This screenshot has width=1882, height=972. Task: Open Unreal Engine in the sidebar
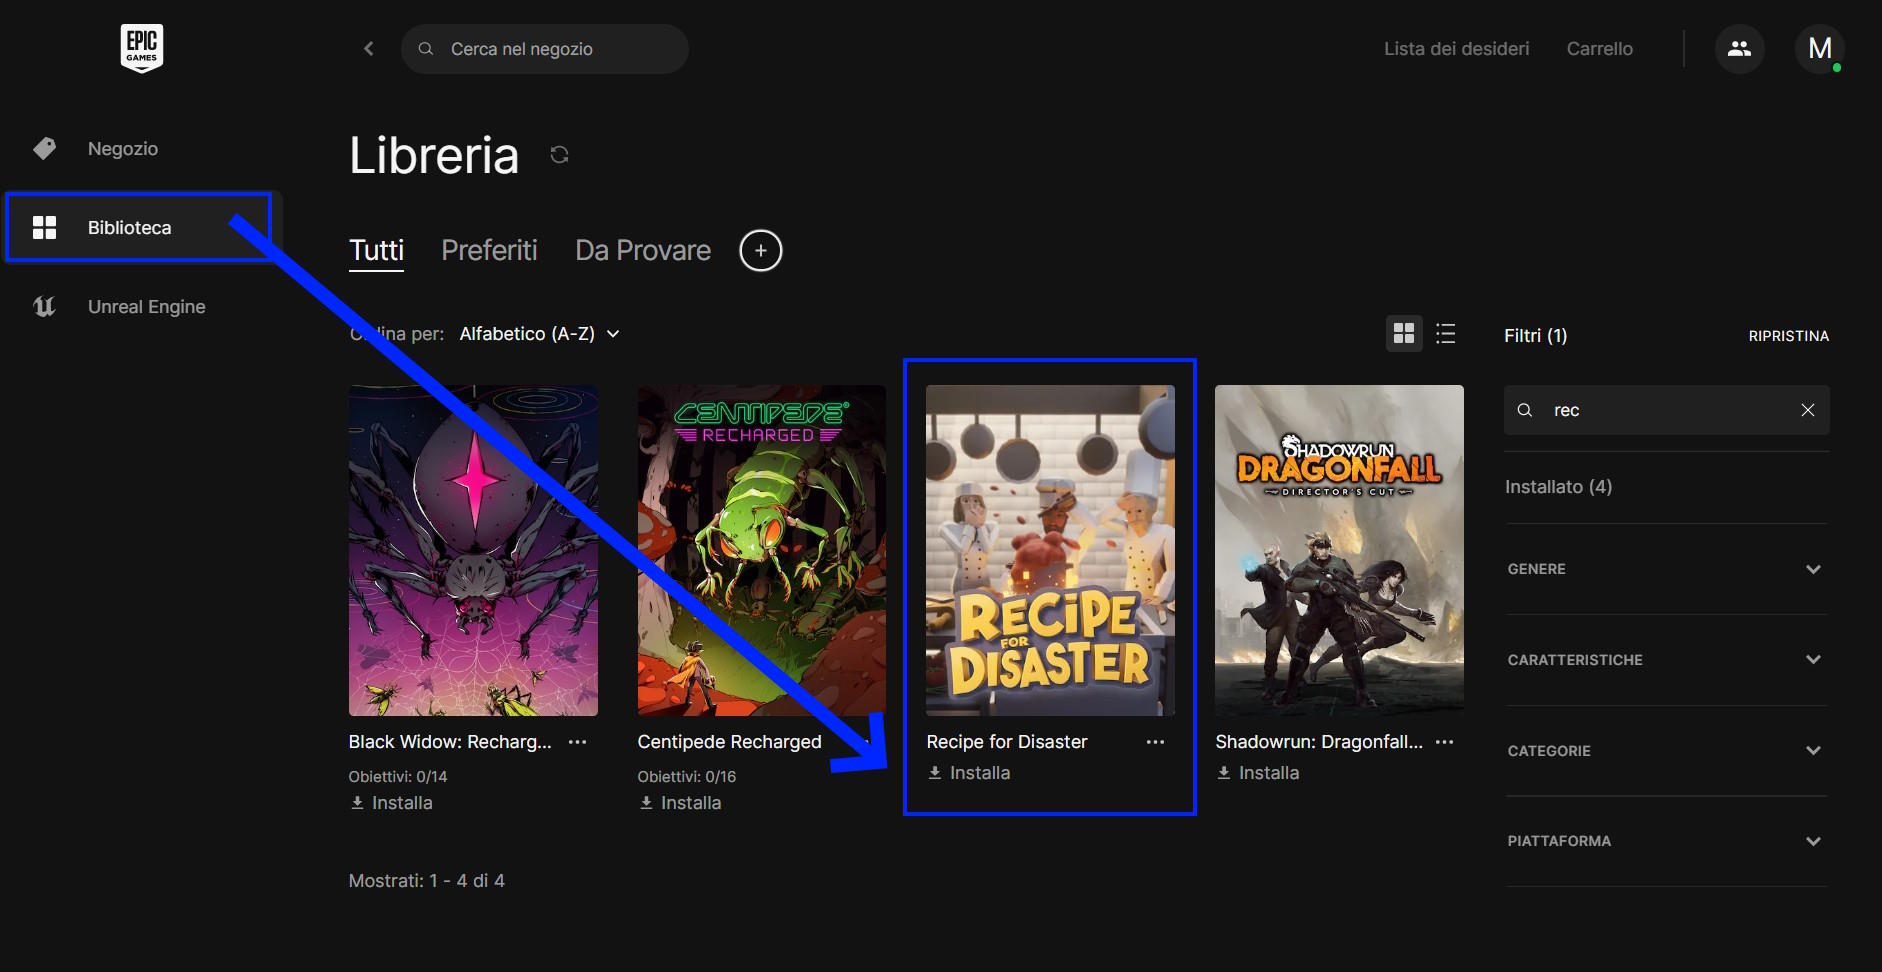[147, 306]
